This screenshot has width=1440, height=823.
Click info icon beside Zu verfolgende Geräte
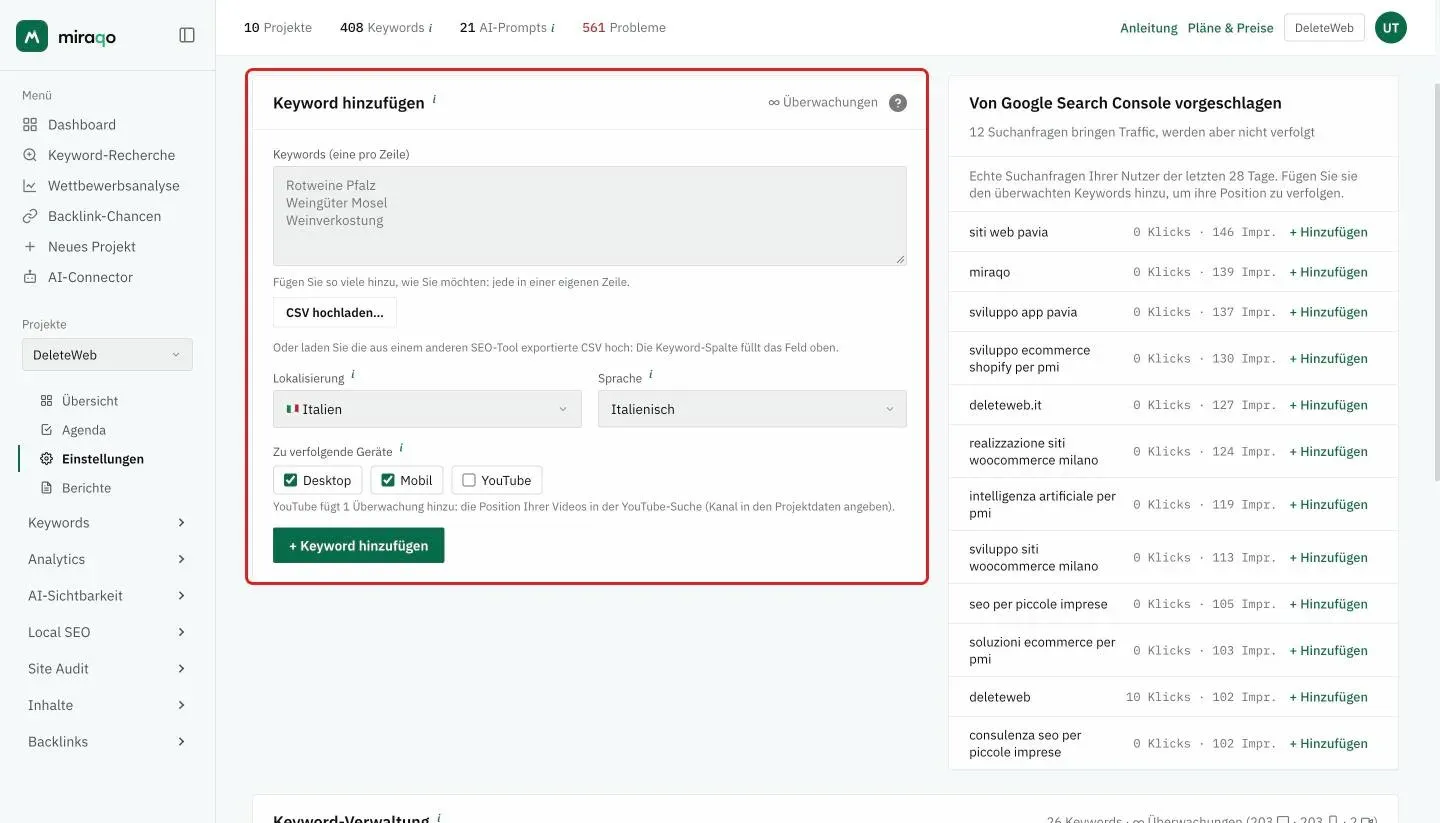click(401, 449)
